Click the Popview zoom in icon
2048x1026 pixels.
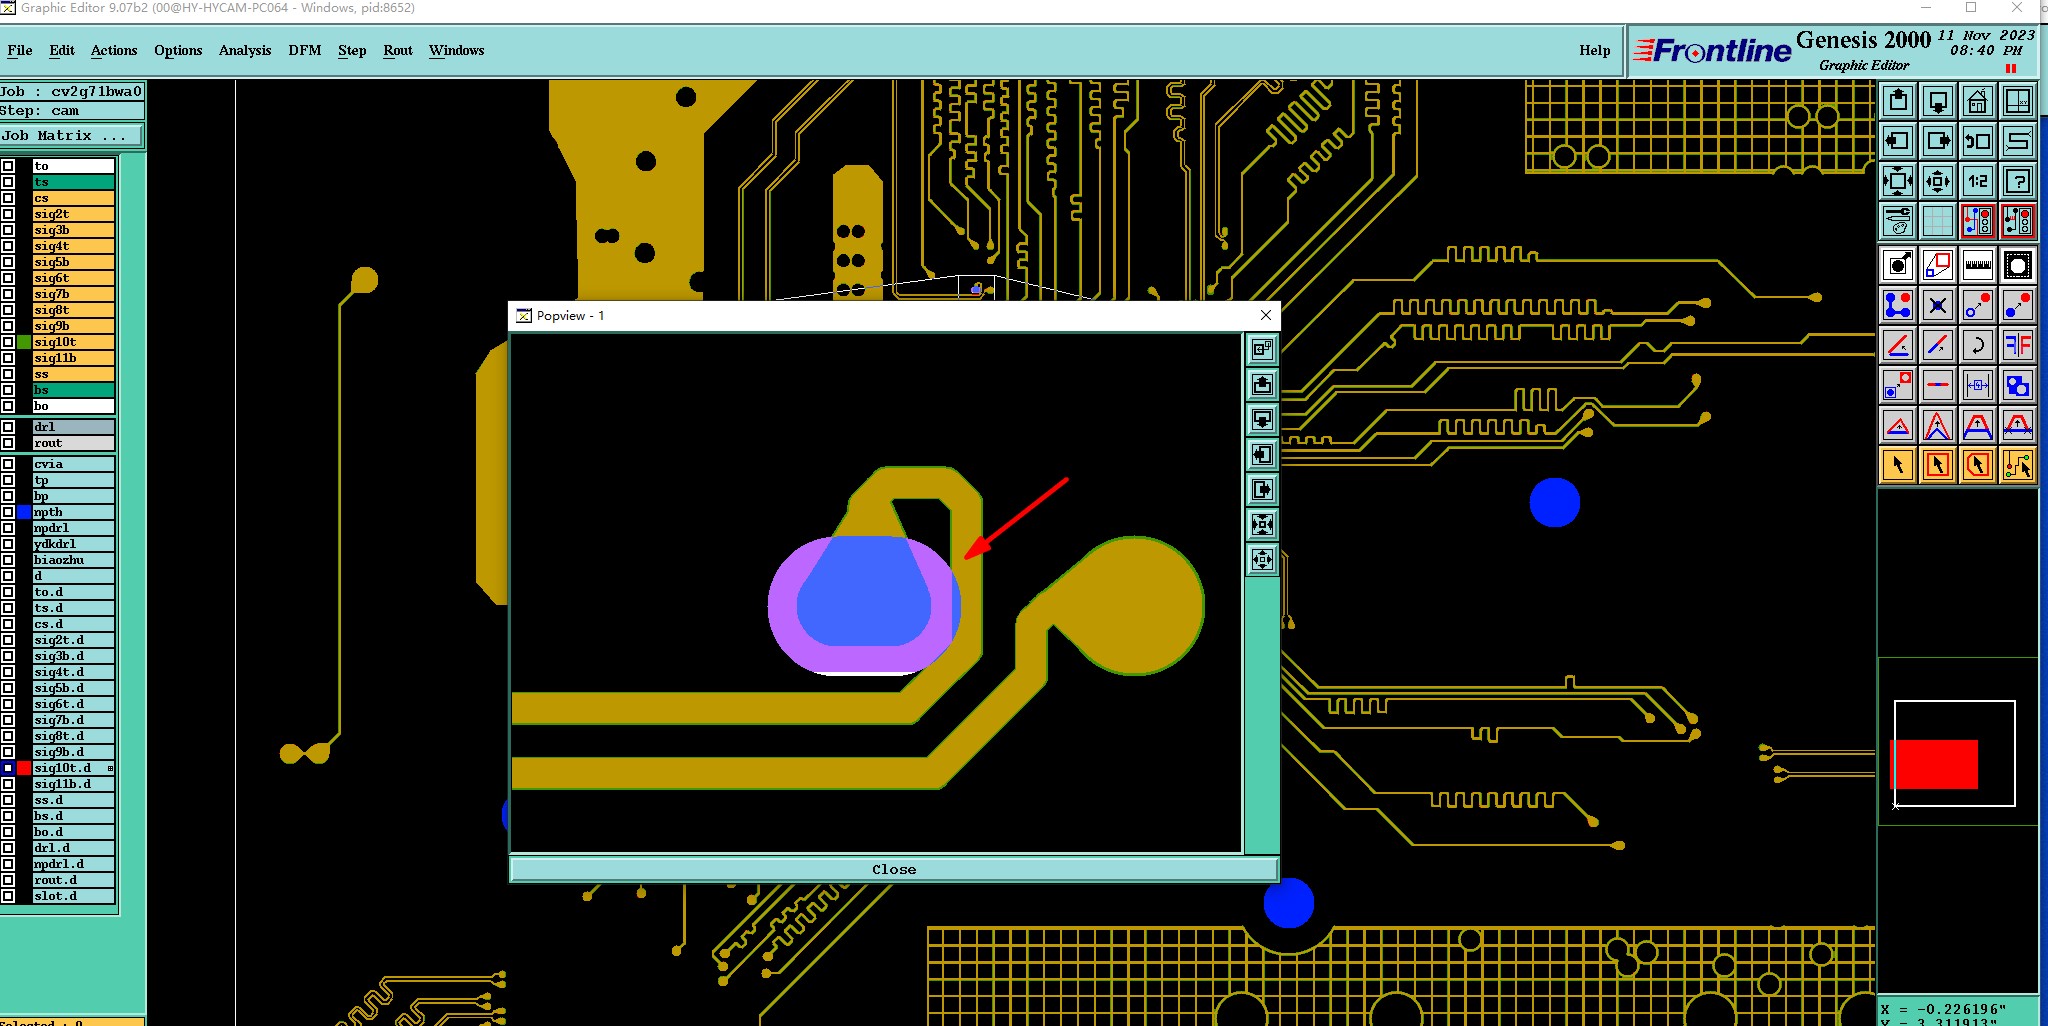point(1263,525)
